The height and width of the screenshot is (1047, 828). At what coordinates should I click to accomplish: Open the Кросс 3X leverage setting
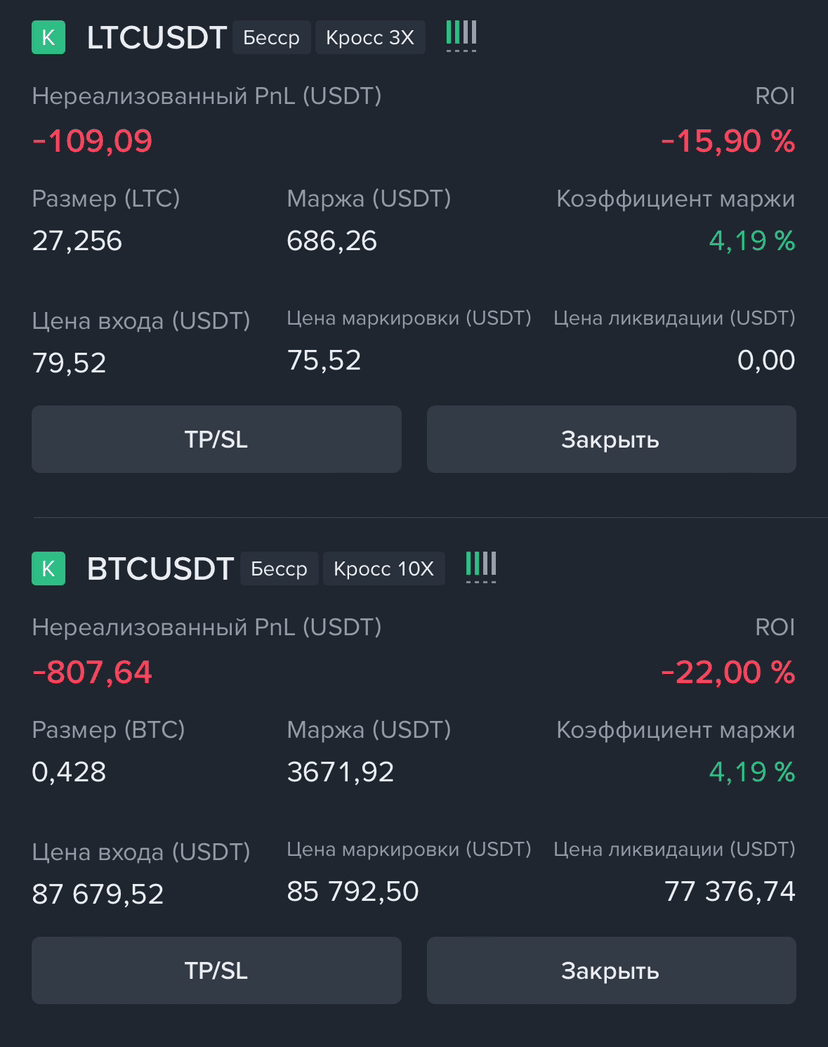click(x=370, y=37)
